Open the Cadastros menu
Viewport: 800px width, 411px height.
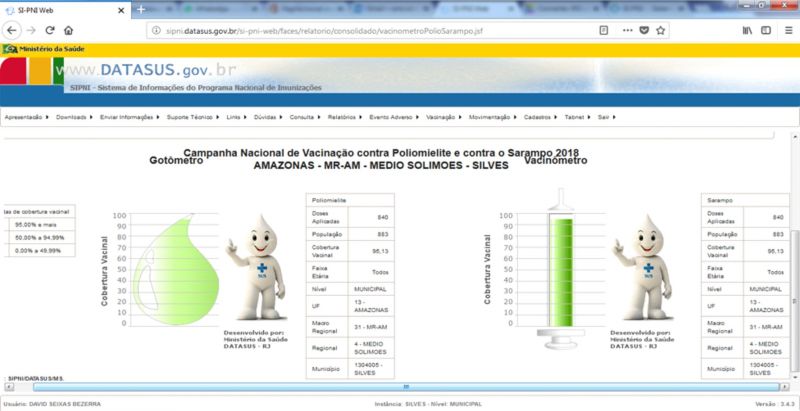pos(541,117)
